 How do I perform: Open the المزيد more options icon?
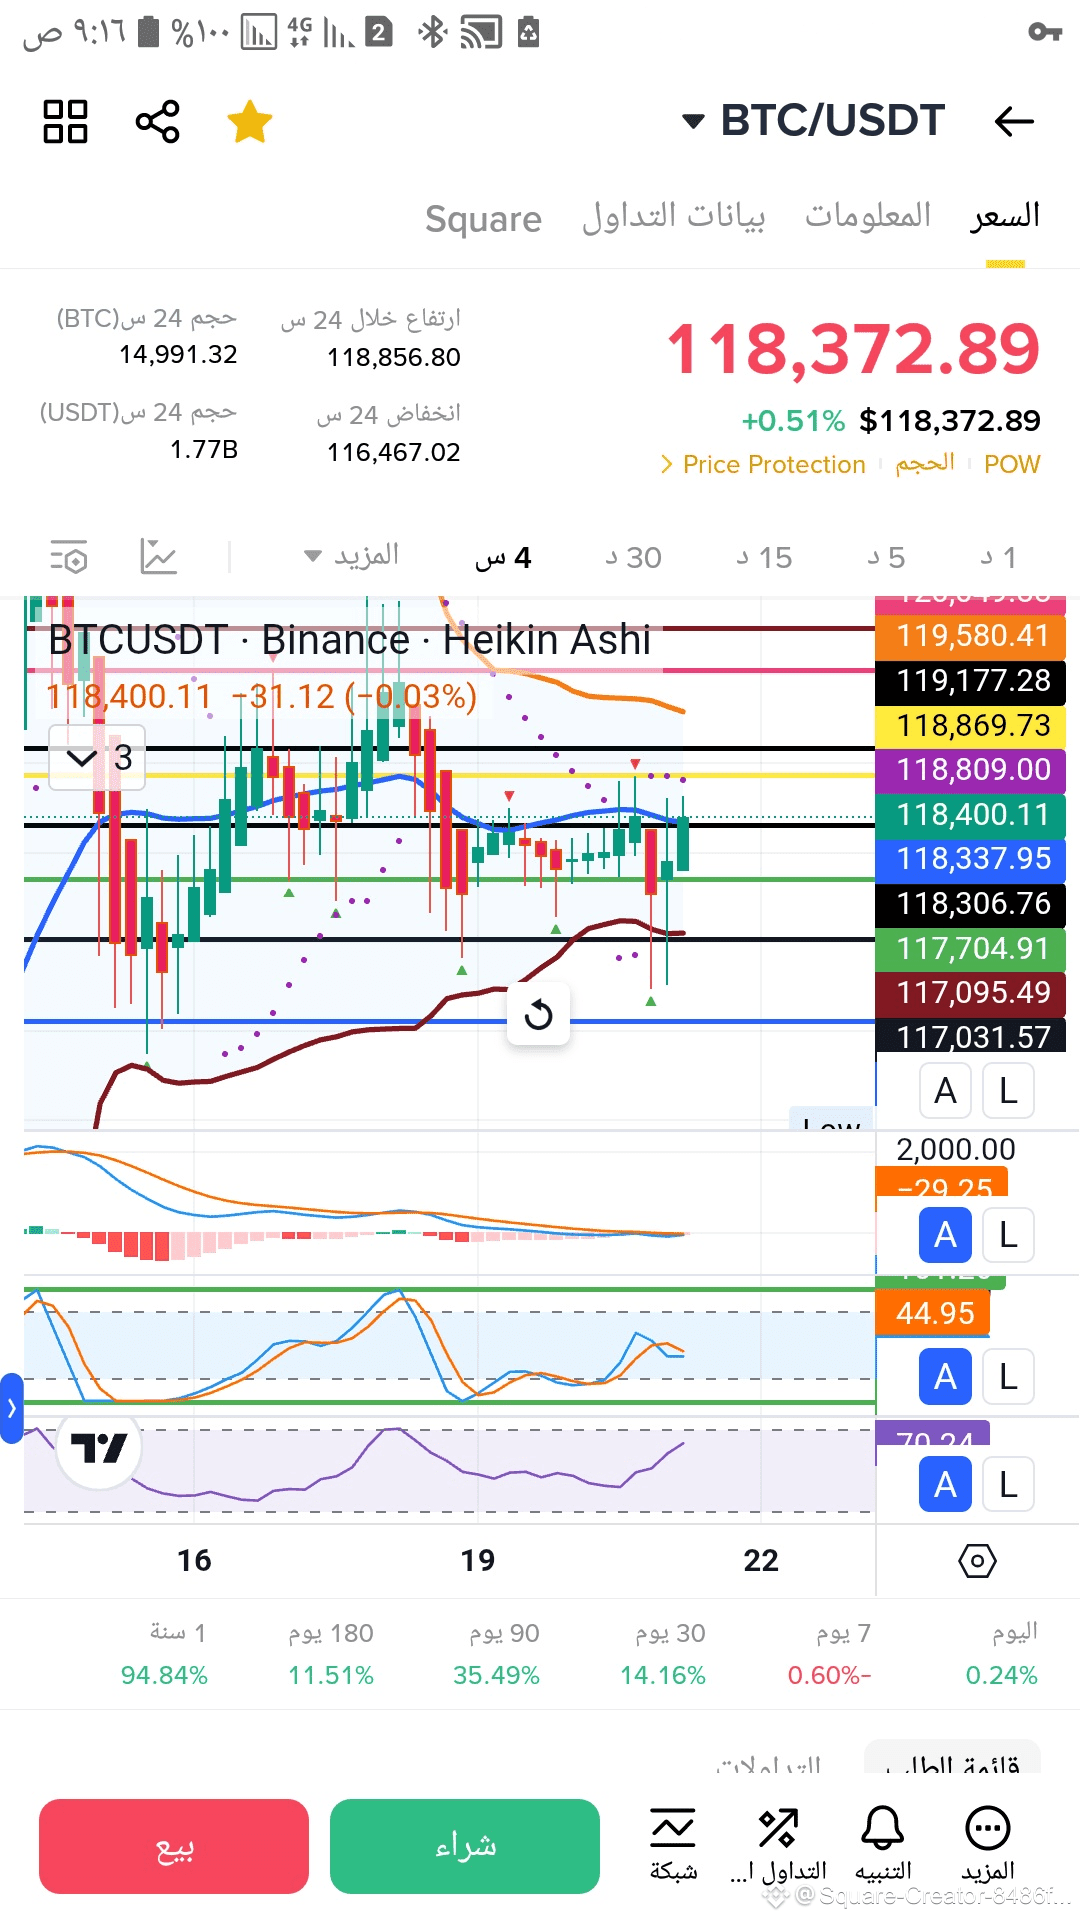coord(988,1845)
